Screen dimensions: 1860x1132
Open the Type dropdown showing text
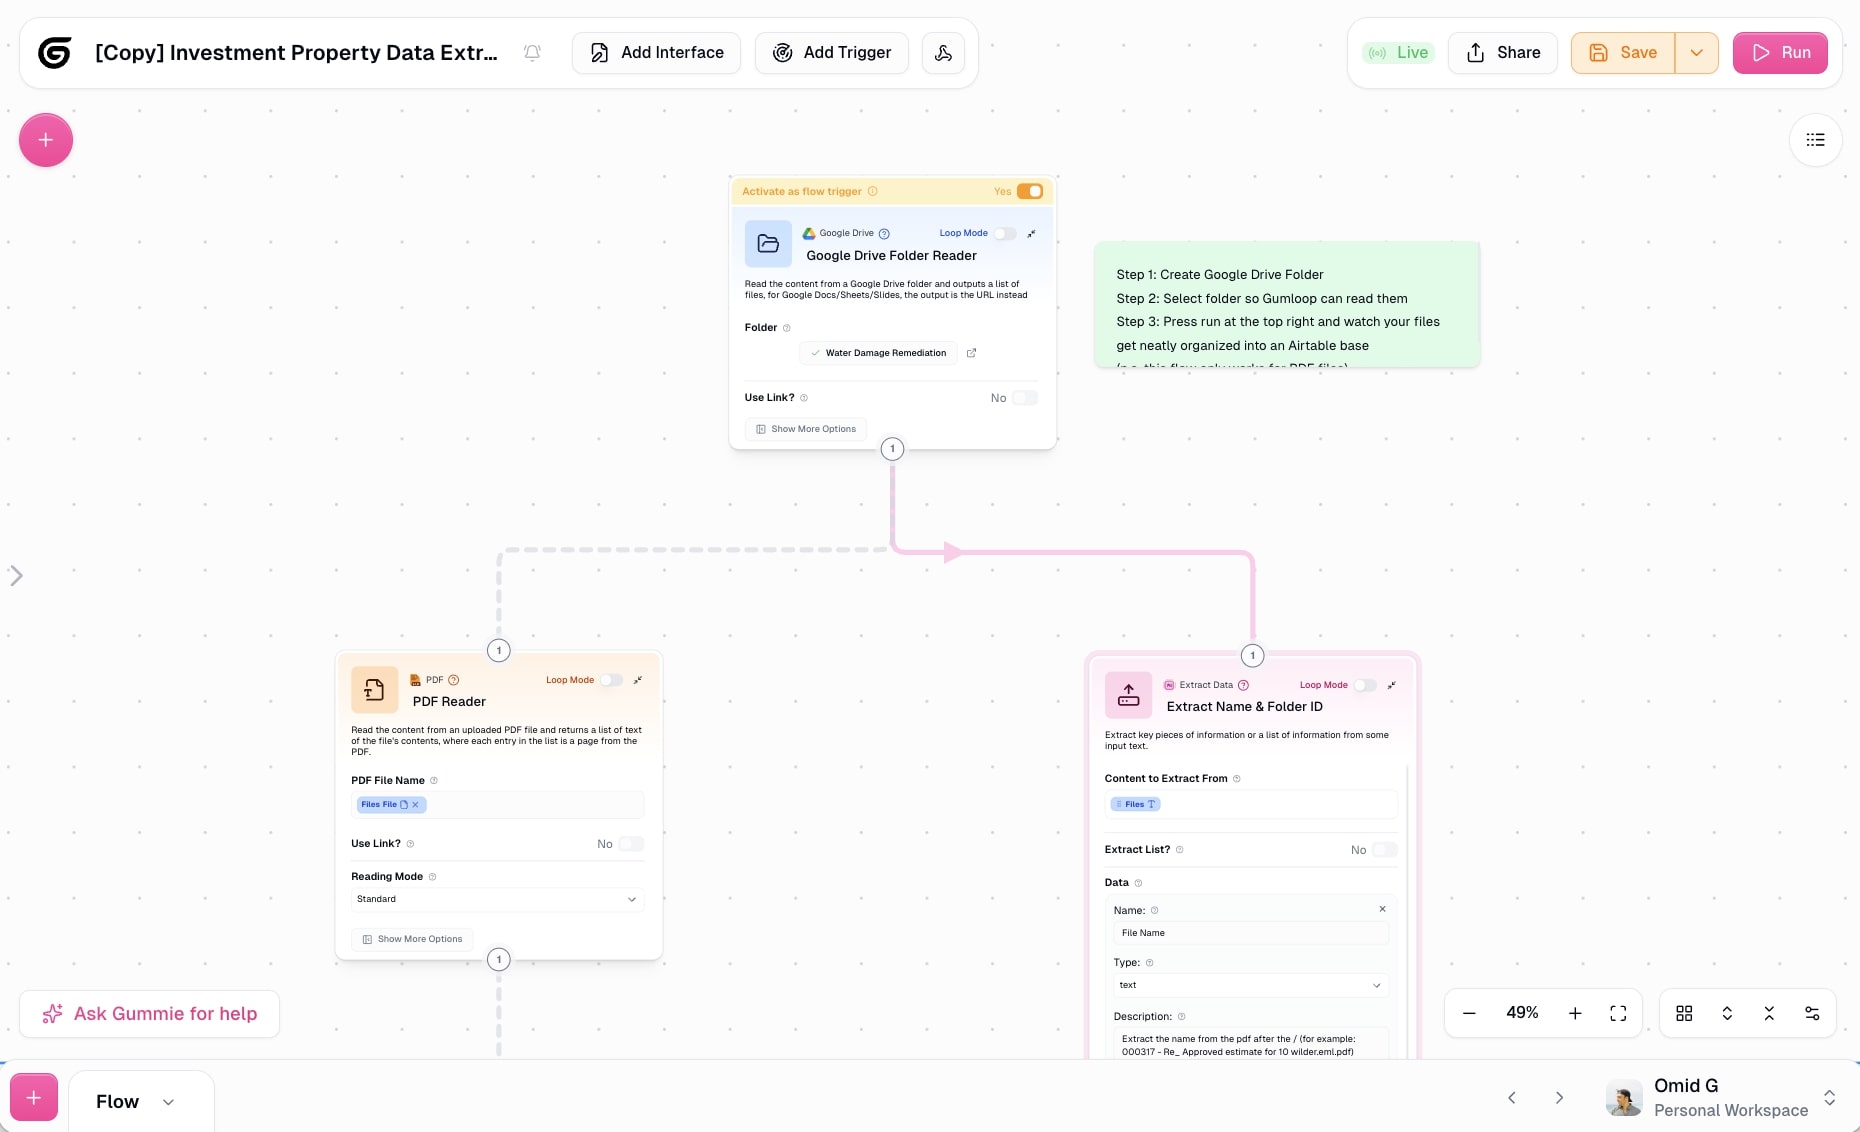[1248, 985]
